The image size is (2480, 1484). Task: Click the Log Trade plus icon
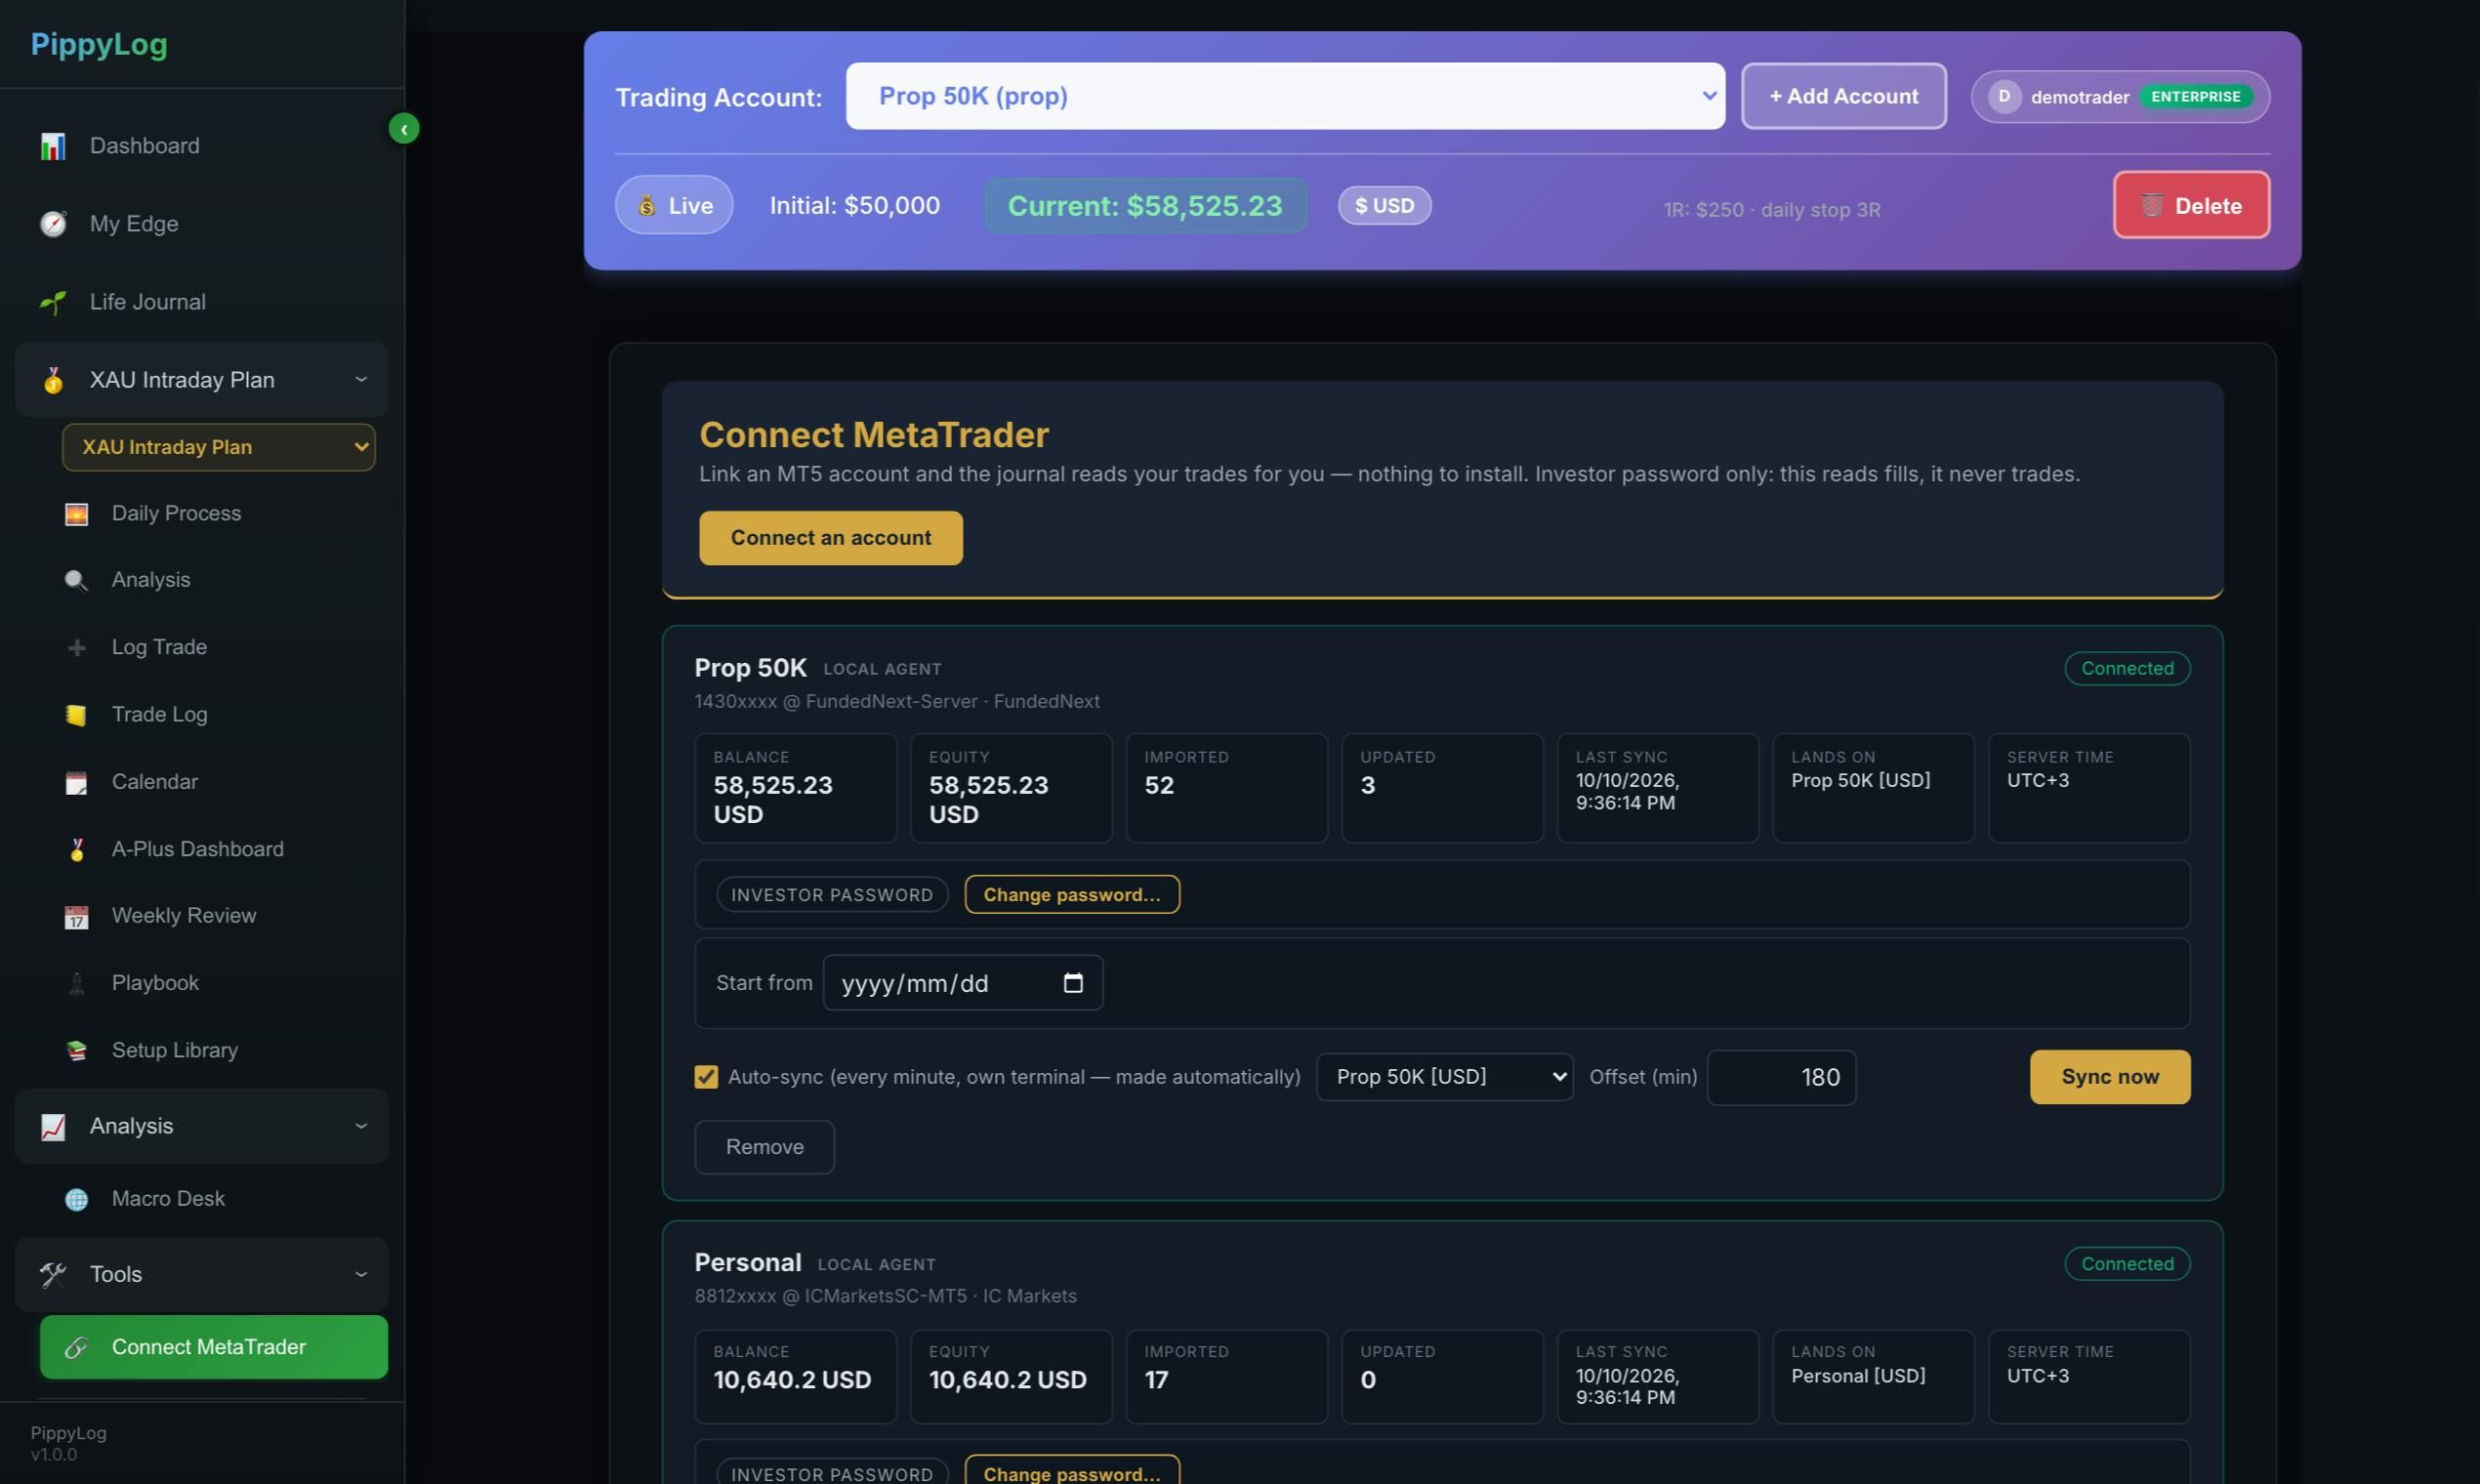[x=76, y=648]
